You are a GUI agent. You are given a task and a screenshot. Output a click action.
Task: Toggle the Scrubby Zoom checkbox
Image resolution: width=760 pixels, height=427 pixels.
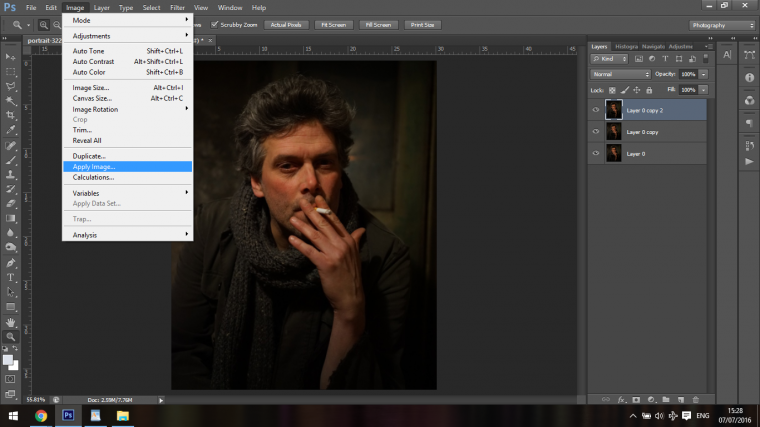coord(214,25)
